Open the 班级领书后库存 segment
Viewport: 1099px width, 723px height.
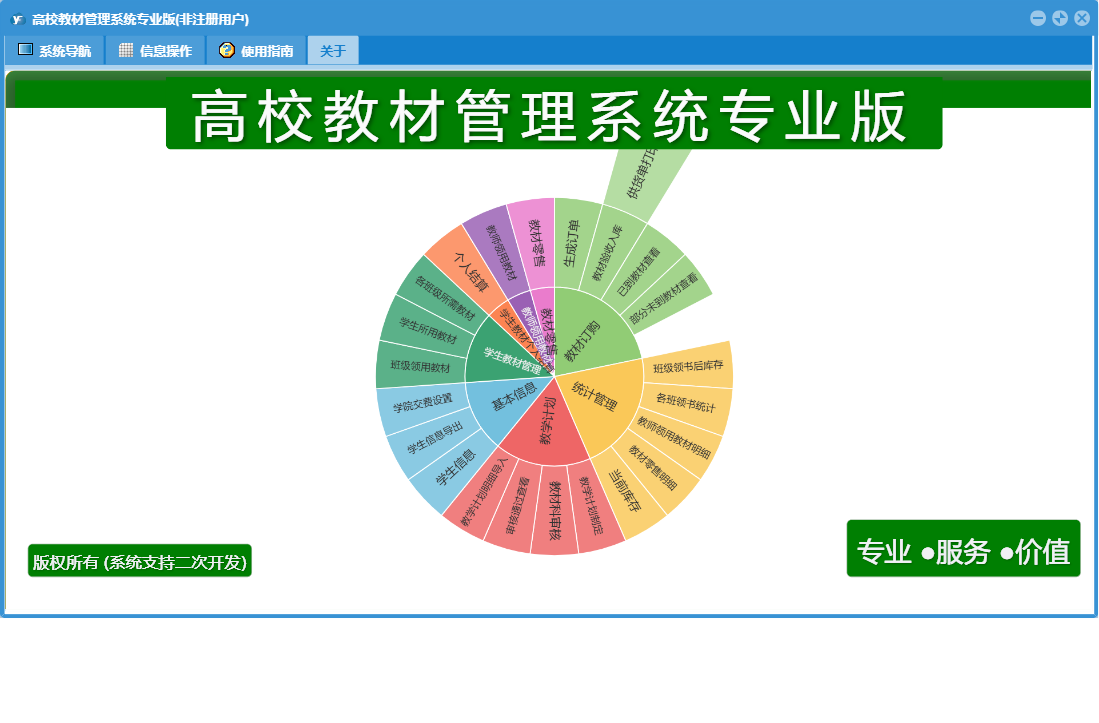pyautogui.click(x=688, y=366)
